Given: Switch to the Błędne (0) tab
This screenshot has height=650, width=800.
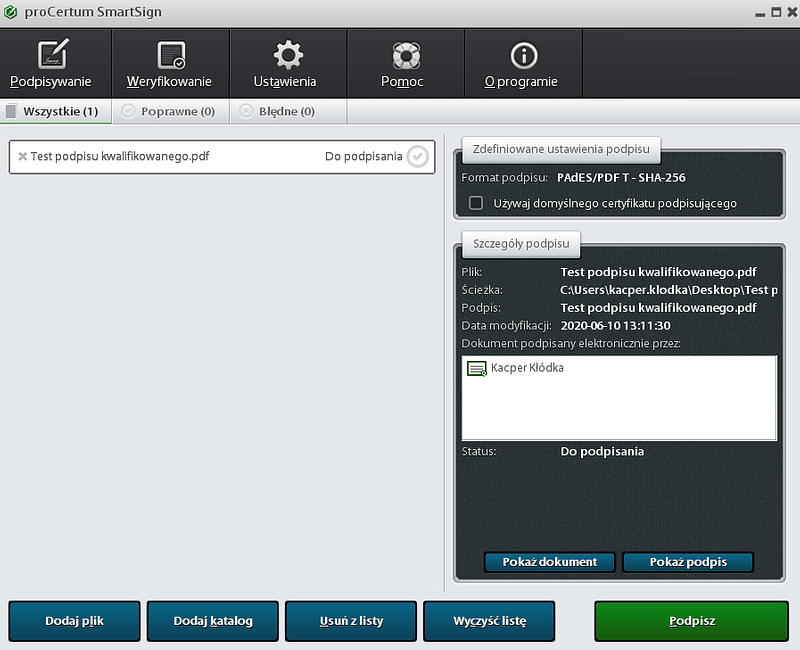Looking at the screenshot, I should 289,111.
